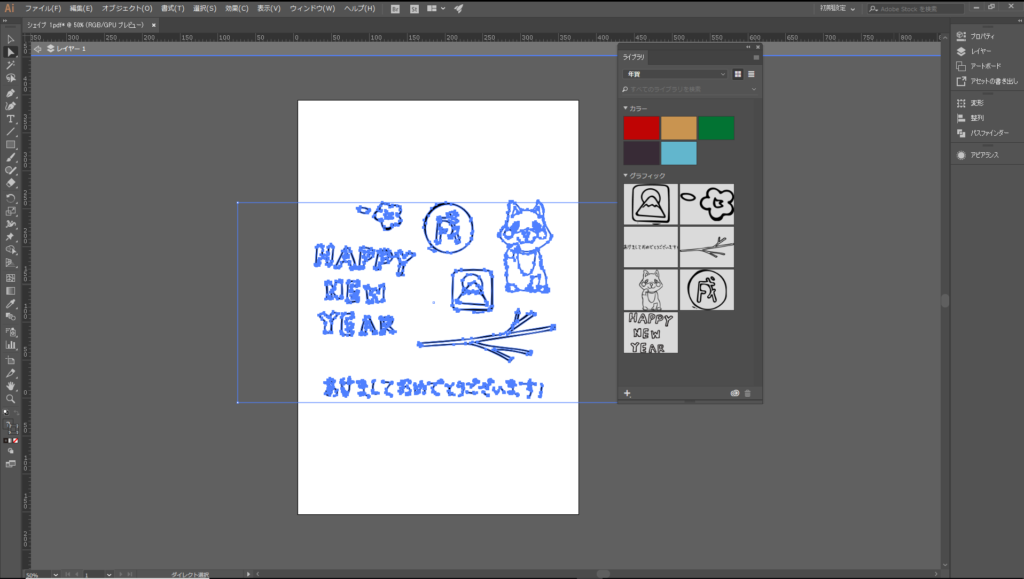Select the Eraser tool
Viewport: 1024px width, 579px height.
point(10,183)
